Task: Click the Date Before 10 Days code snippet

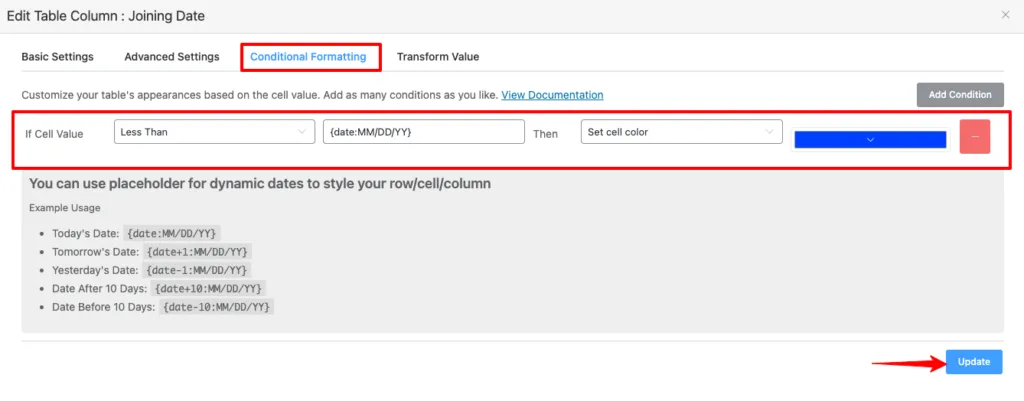Action: tap(217, 306)
